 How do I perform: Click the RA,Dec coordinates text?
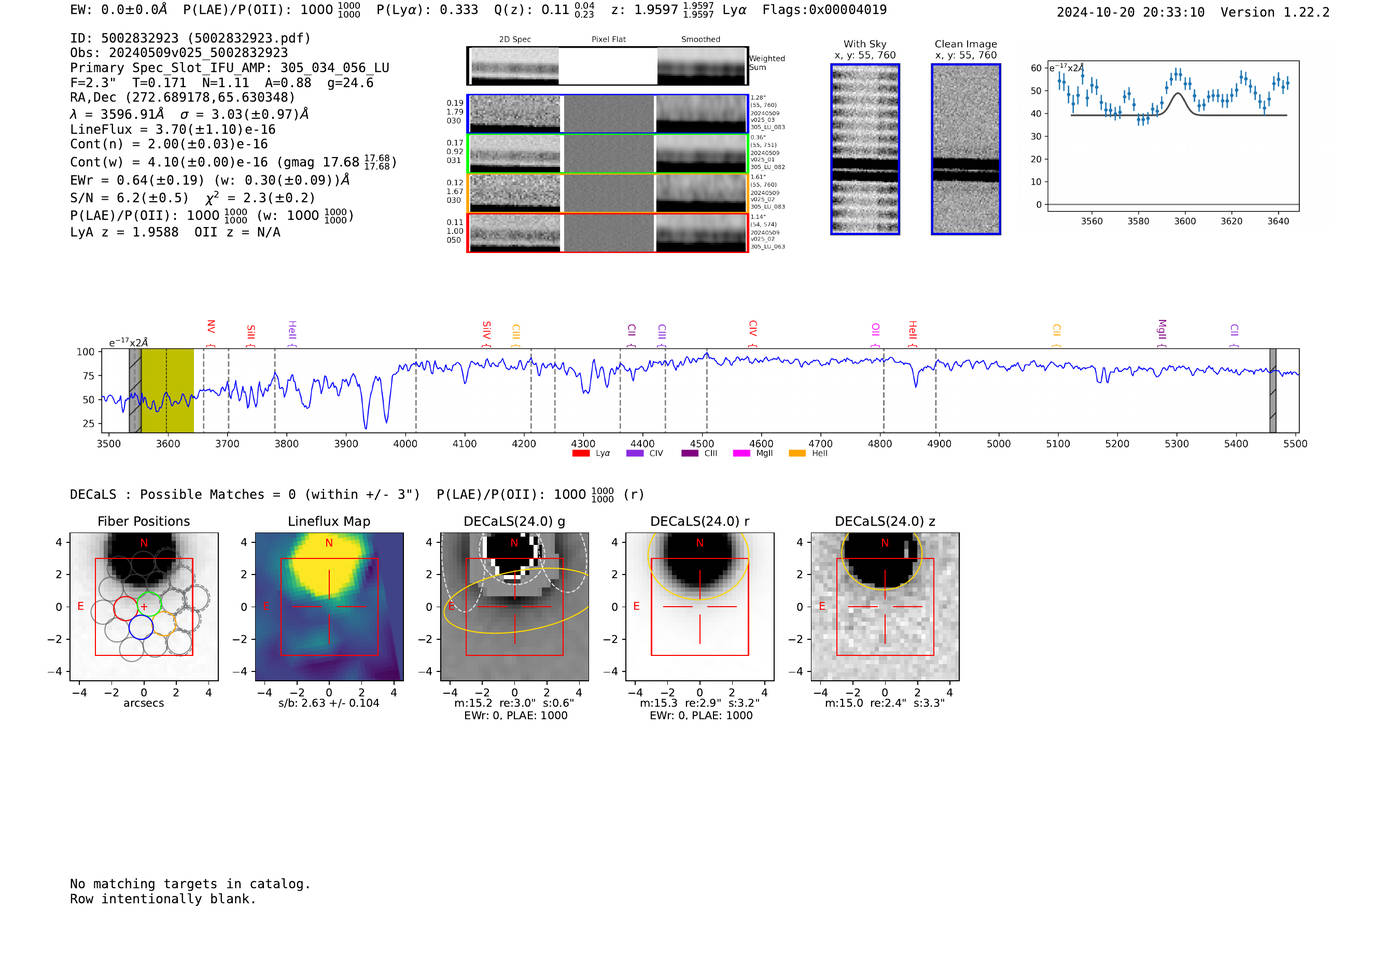coord(183,97)
